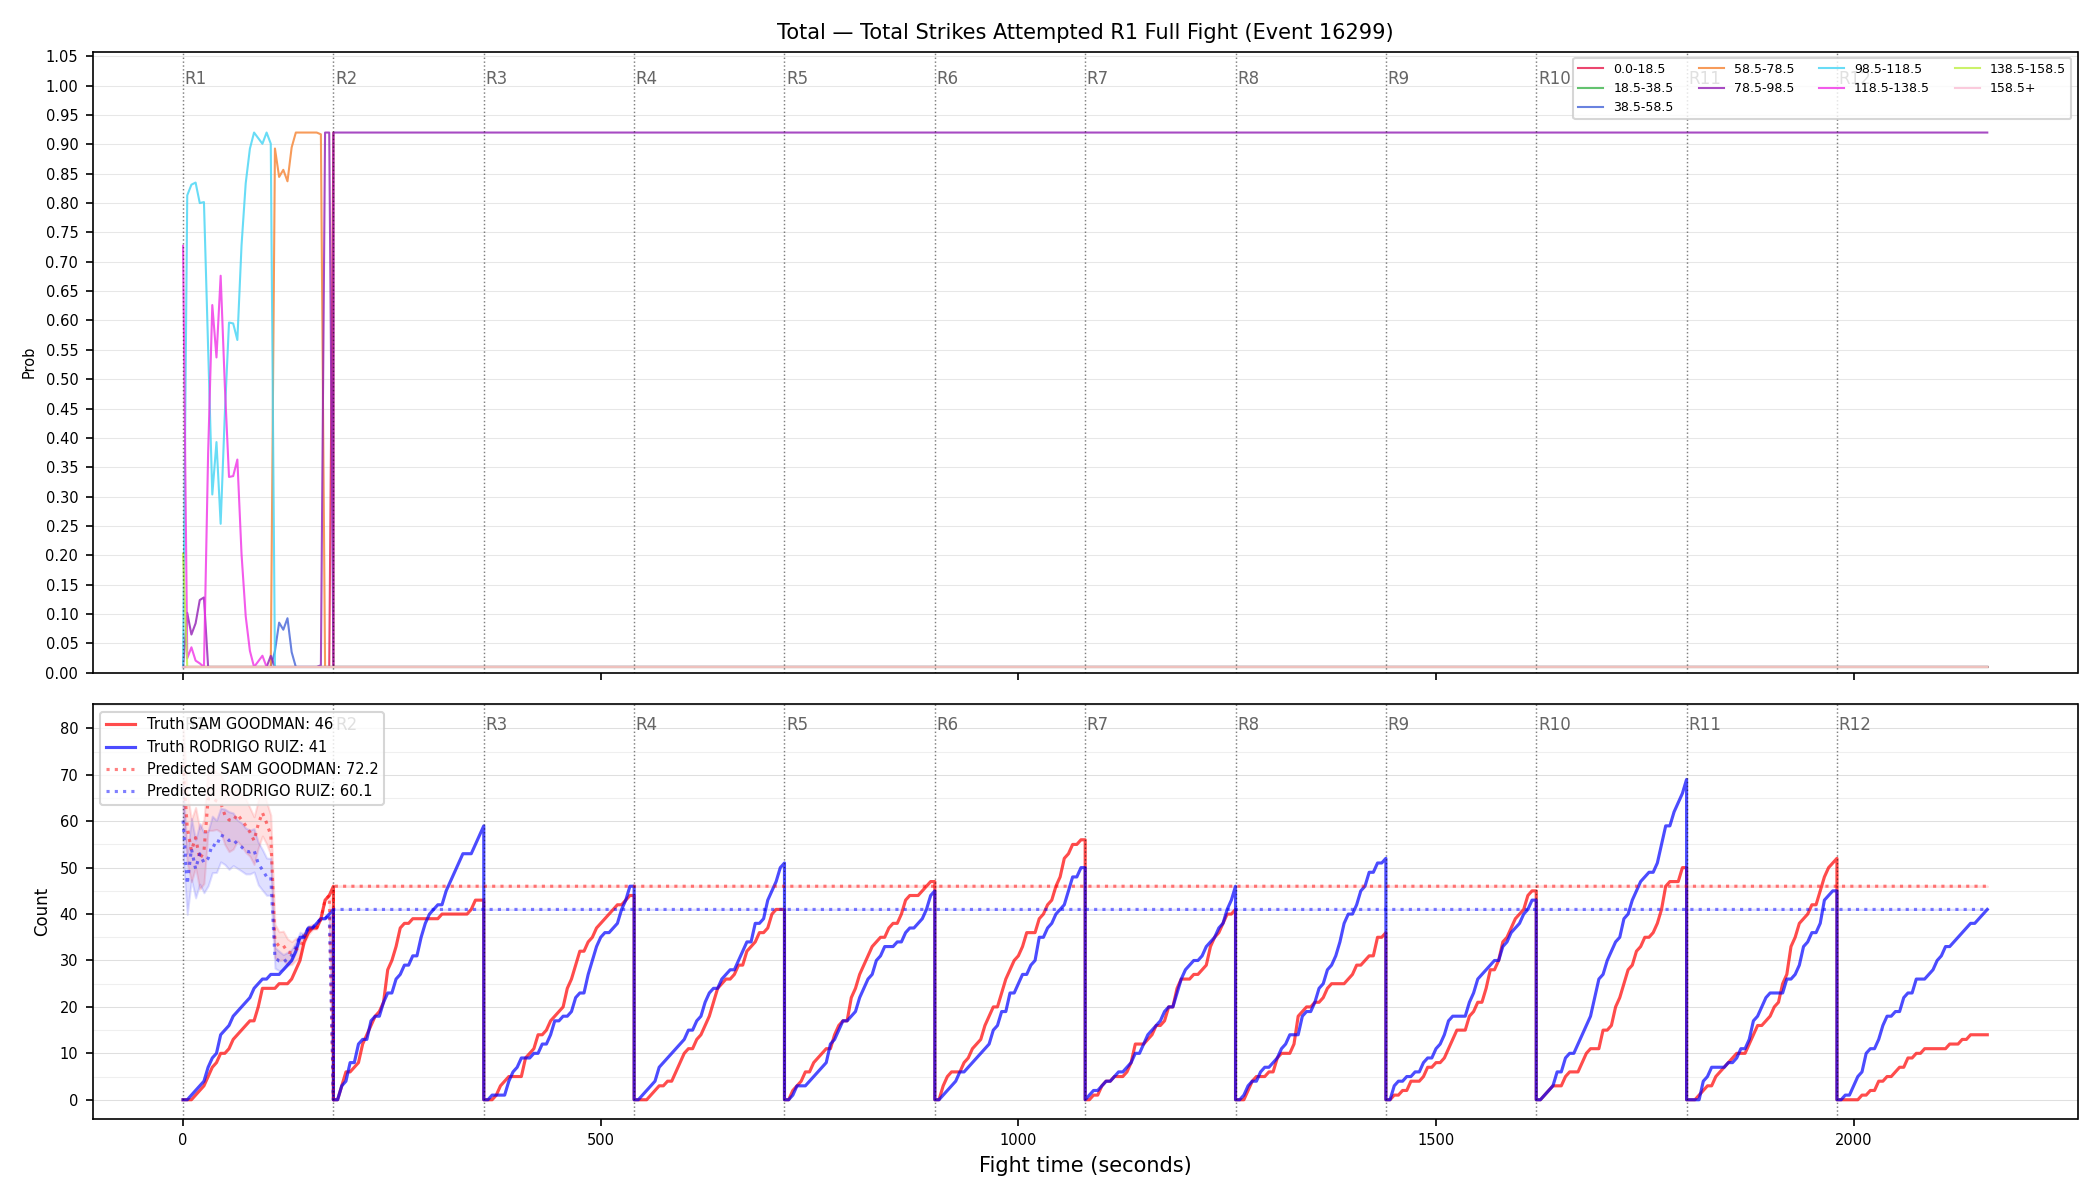Click the R12 marker in bottom chart
The height and width of the screenshot is (1200, 2100).
click(x=1854, y=724)
